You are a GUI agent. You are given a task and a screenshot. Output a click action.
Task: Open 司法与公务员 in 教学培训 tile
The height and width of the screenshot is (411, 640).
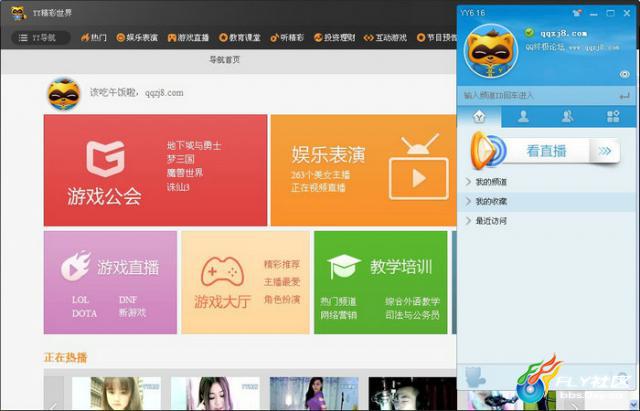(x=412, y=315)
